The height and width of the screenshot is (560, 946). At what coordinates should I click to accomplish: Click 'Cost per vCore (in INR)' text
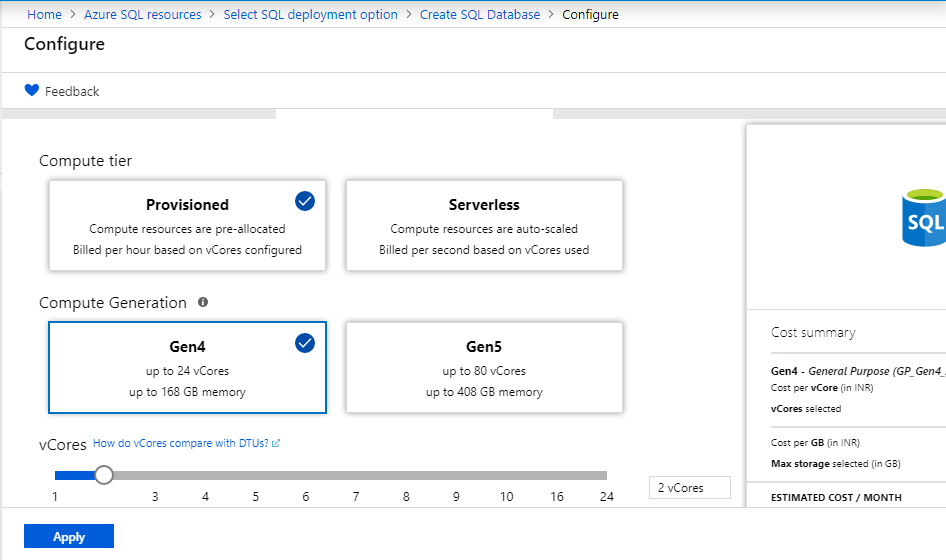(822, 387)
